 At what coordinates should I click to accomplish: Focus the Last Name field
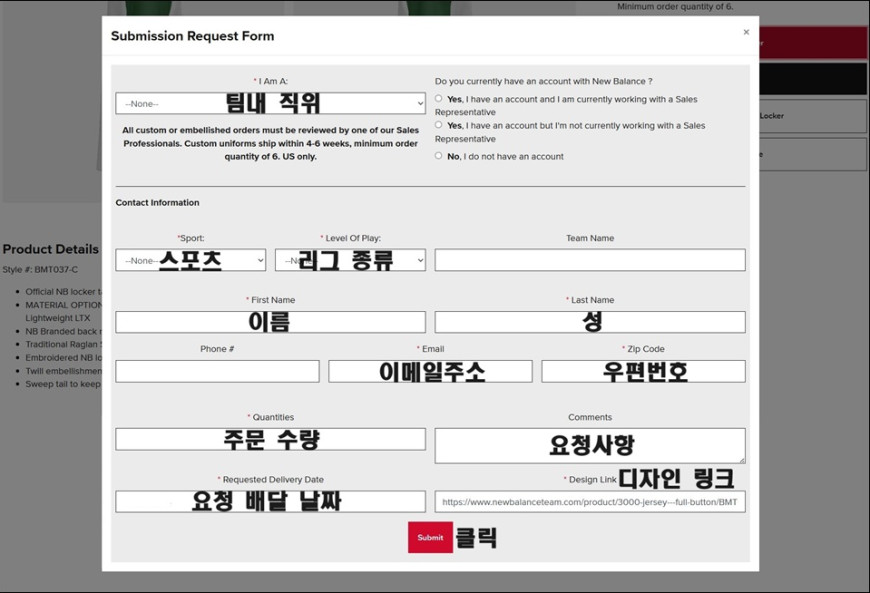(x=590, y=322)
